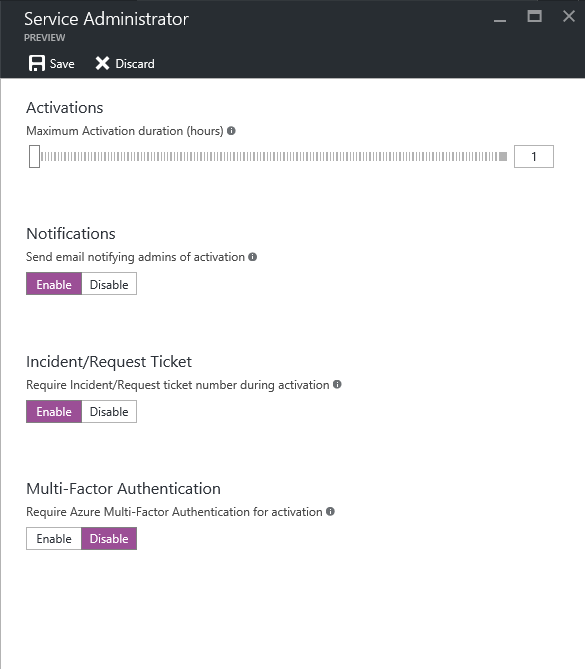Image resolution: width=585 pixels, height=669 pixels.
Task: Click the Save button label
Action: pyautogui.click(x=62, y=64)
